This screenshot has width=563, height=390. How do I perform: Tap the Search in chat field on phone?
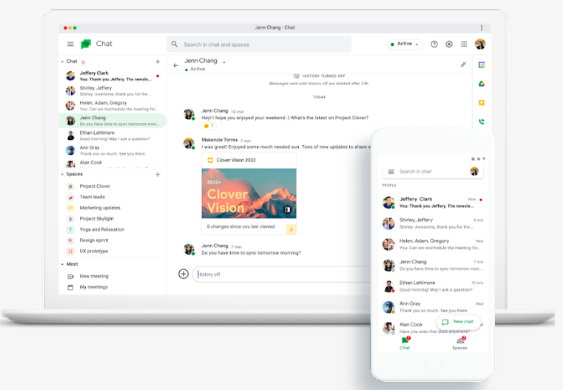(x=433, y=171)
